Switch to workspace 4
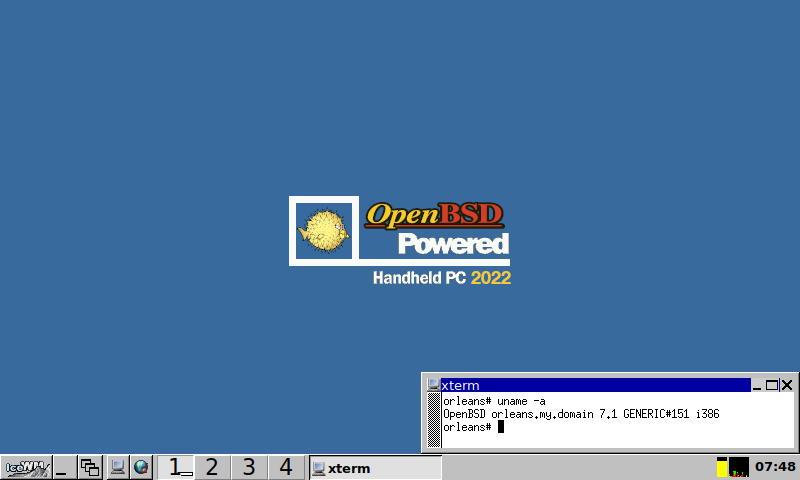 pos(286,467)
